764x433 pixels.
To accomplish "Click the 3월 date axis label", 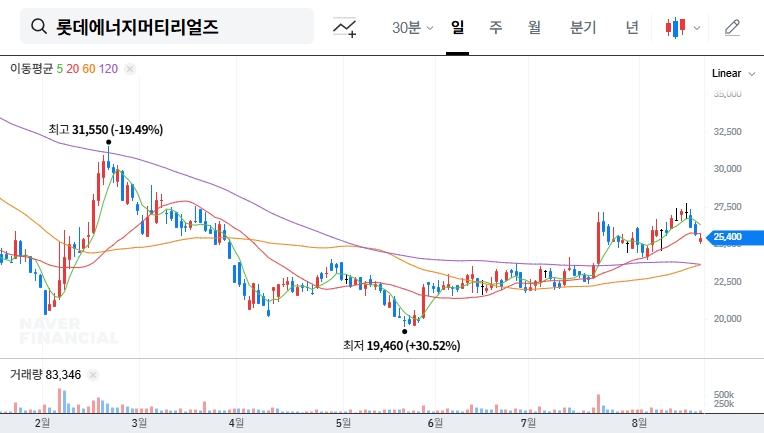I will (x=139, y=423).
